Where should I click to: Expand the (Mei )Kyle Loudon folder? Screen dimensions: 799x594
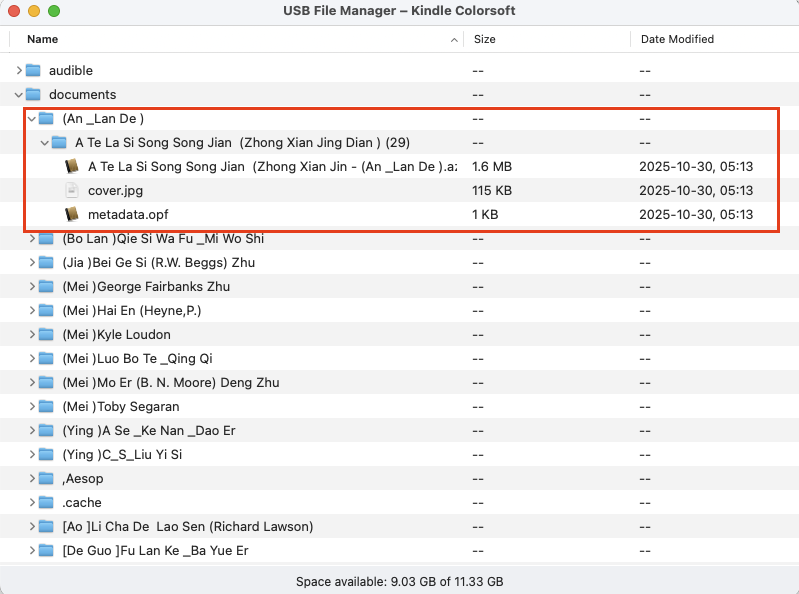click(32, 334)
